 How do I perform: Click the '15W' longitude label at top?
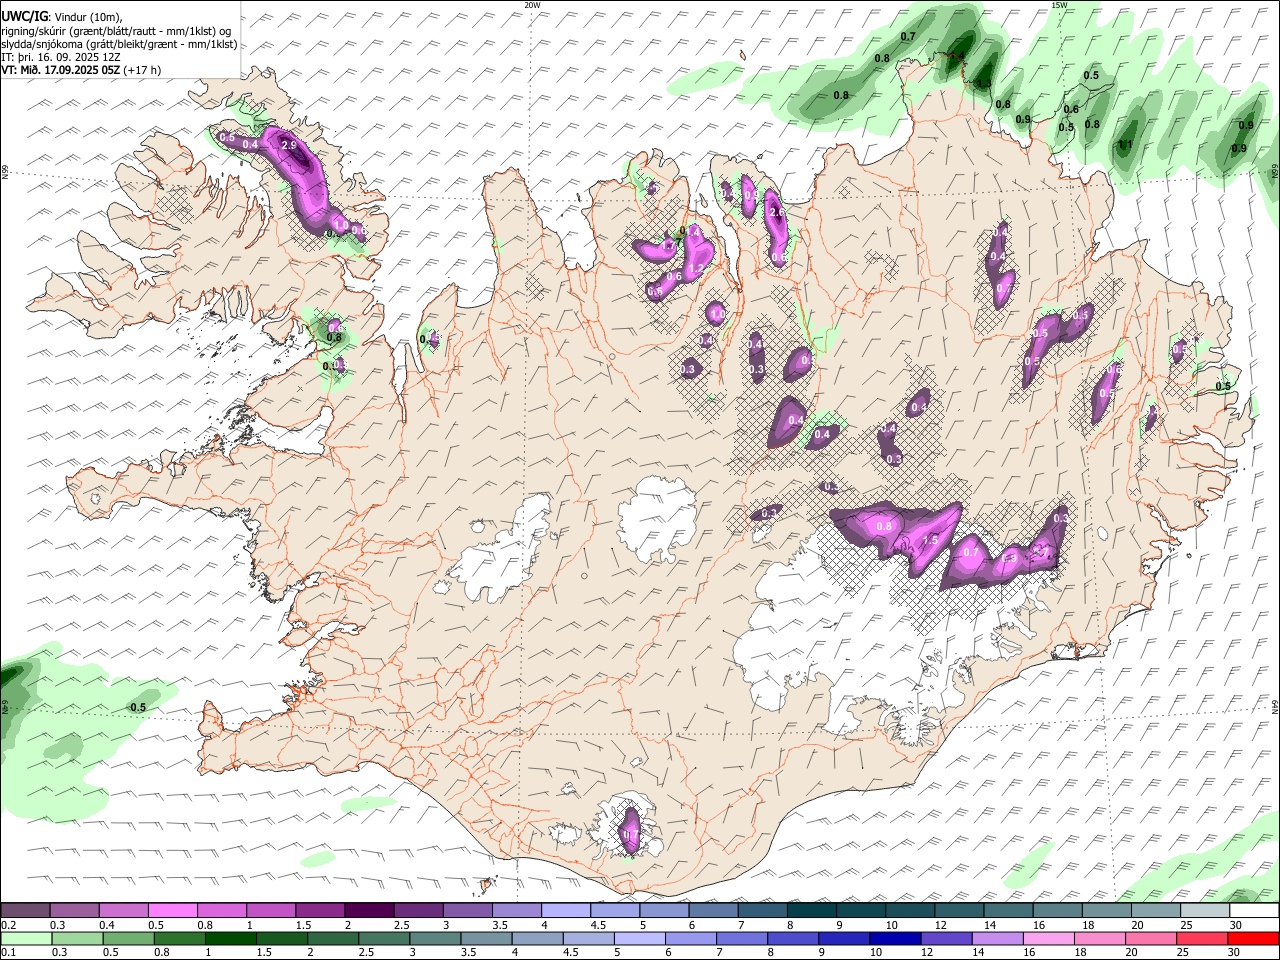pyautogui.click(x=1059, y=5)
